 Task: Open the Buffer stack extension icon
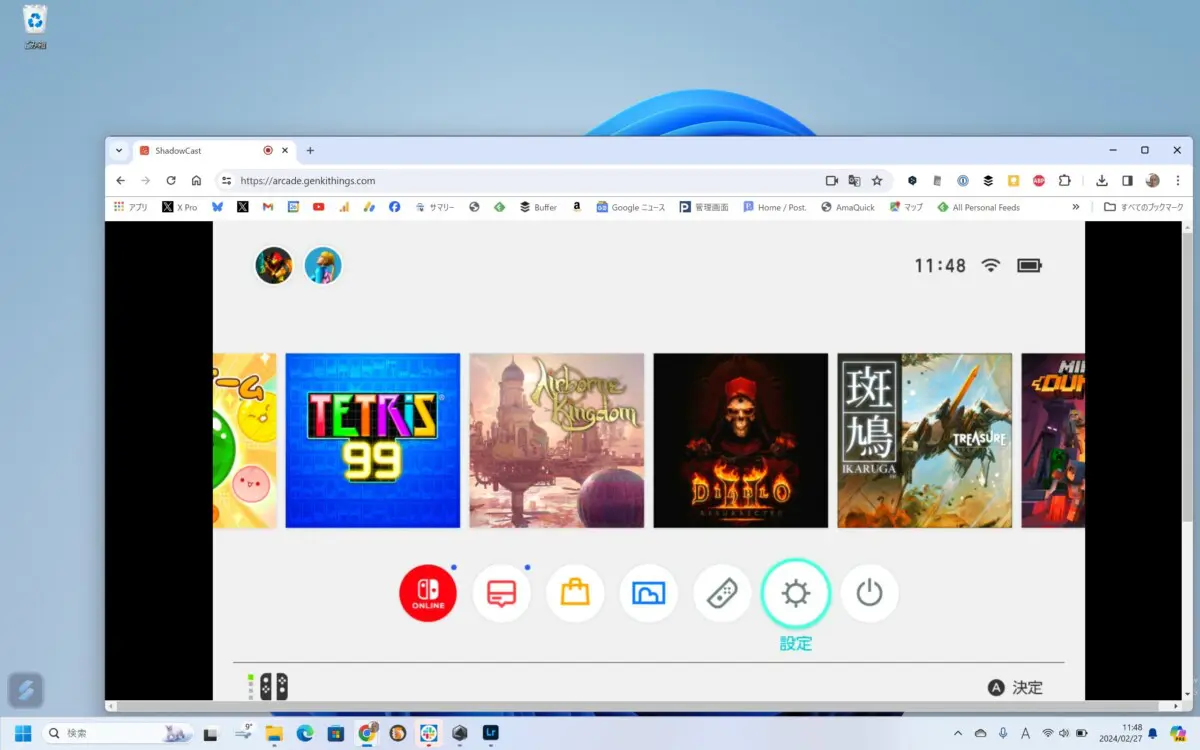[x=988, y=181]
